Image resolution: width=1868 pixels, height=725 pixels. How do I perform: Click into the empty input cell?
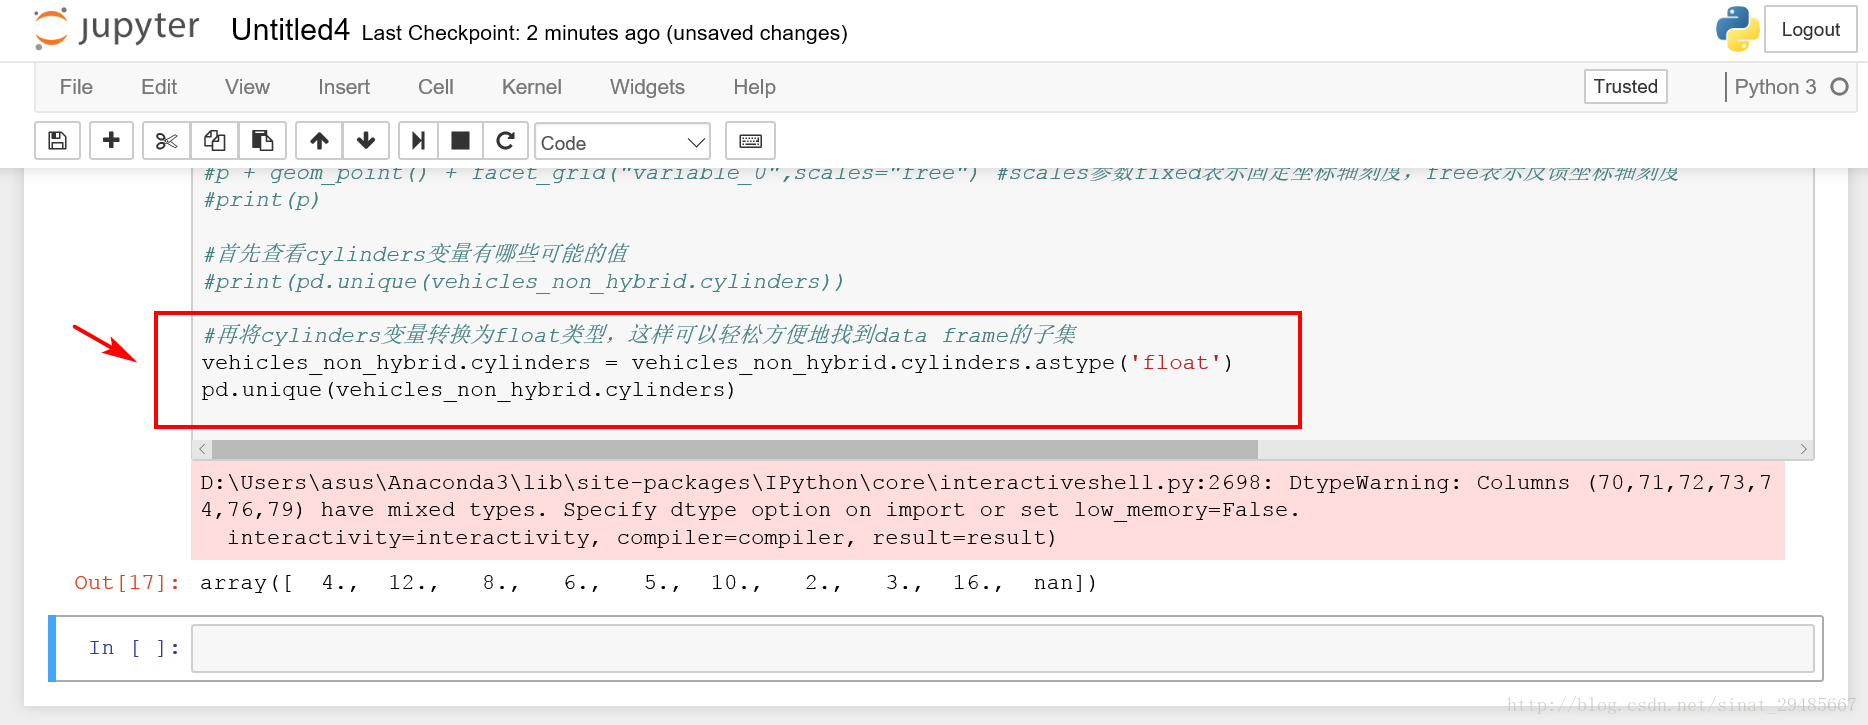coord(1002,648)
